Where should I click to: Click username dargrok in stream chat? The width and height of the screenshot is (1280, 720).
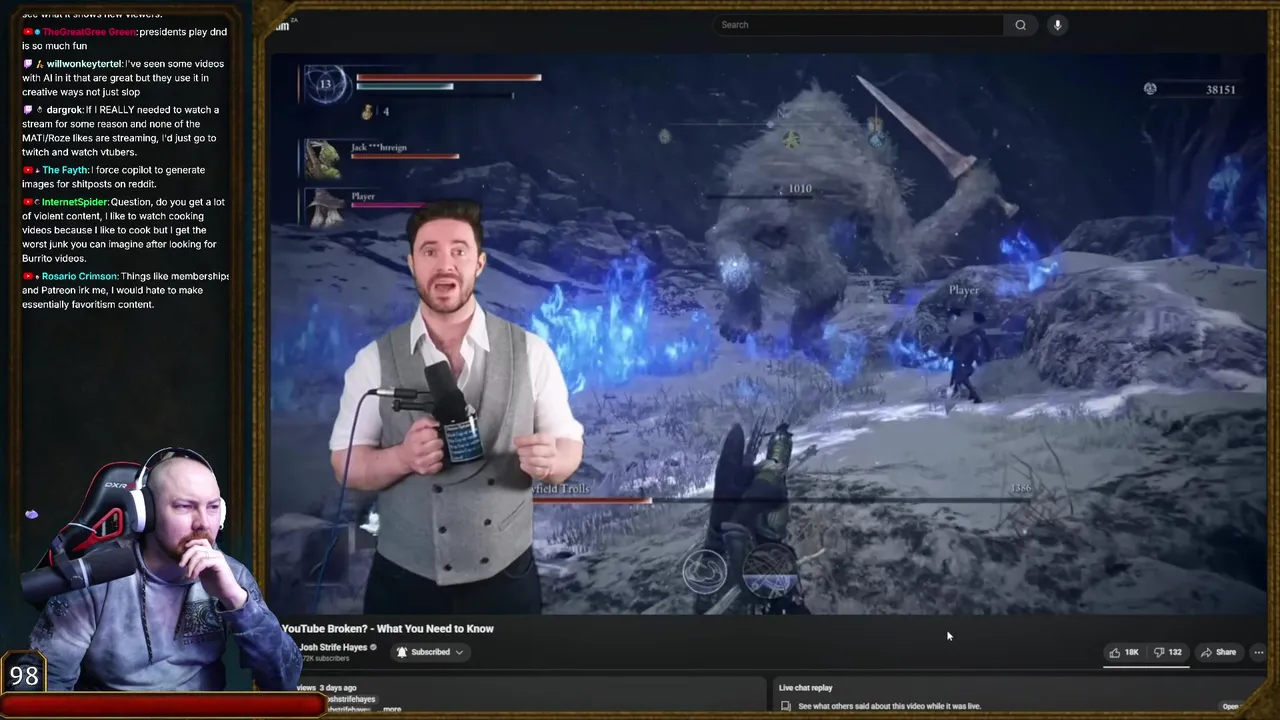64,110
